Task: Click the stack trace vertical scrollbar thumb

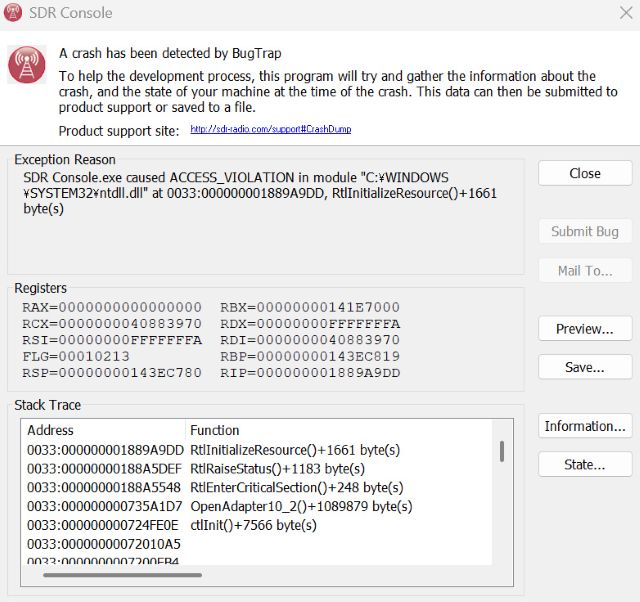Action: pos(502,451)
